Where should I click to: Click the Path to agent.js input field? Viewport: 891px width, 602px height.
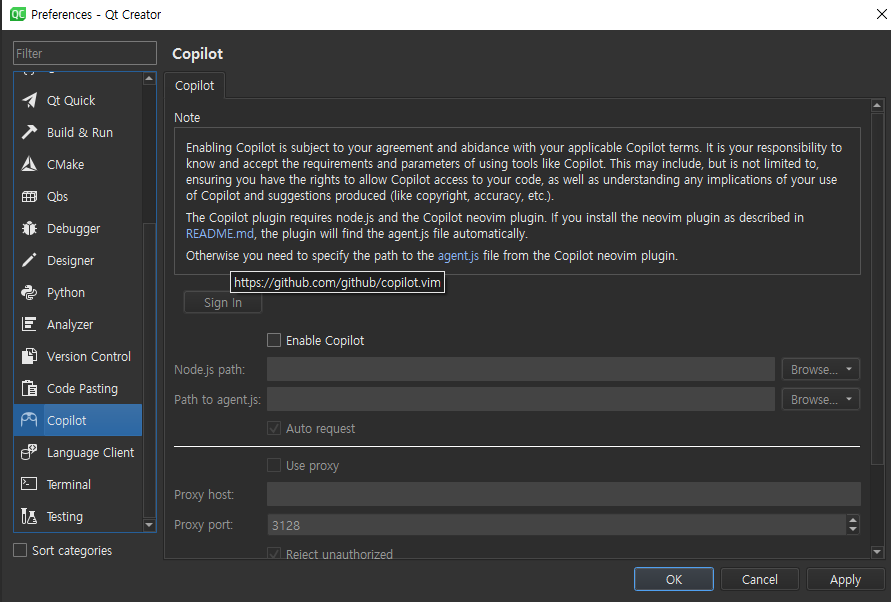pyautogui.click(x=521, y=400)
